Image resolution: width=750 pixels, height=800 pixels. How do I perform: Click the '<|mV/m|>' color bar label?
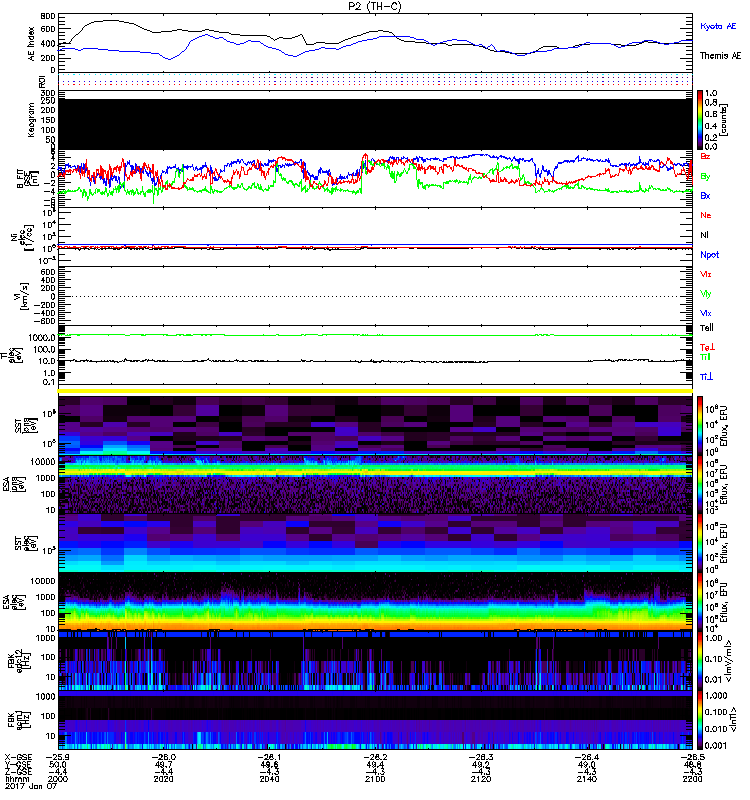(x=729, y=661)
